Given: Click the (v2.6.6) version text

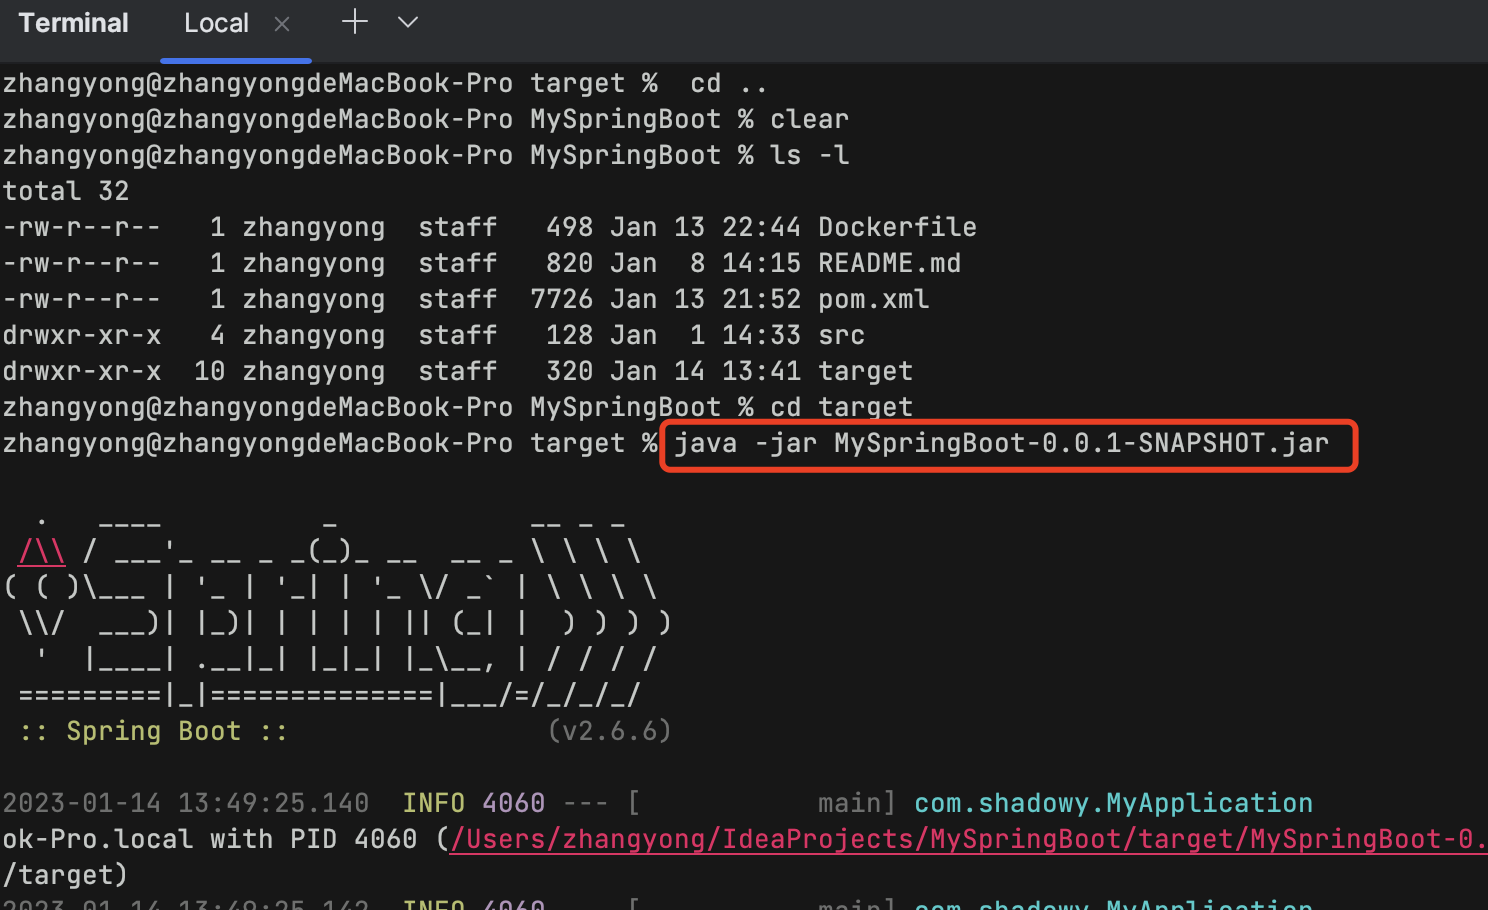Looking at the screenshot, I should (x=609, y=731).
